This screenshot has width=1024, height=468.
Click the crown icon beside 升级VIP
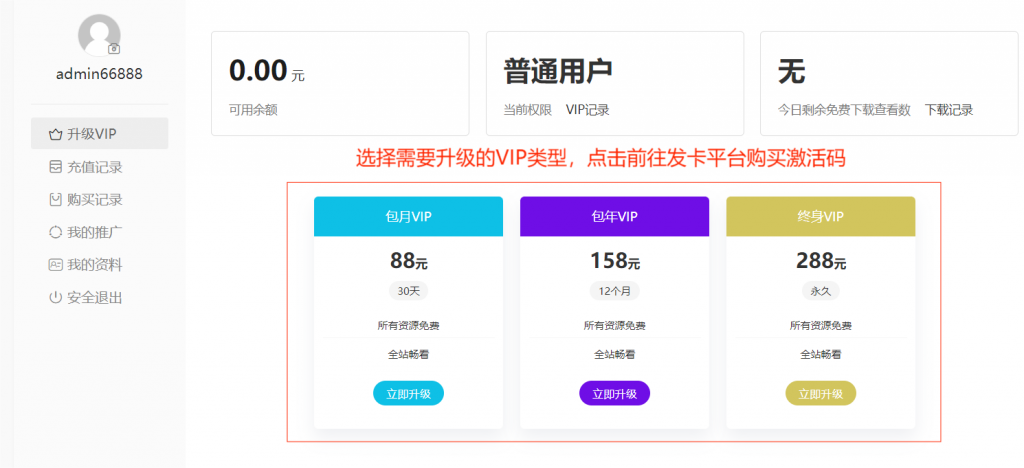pos(56,134)
